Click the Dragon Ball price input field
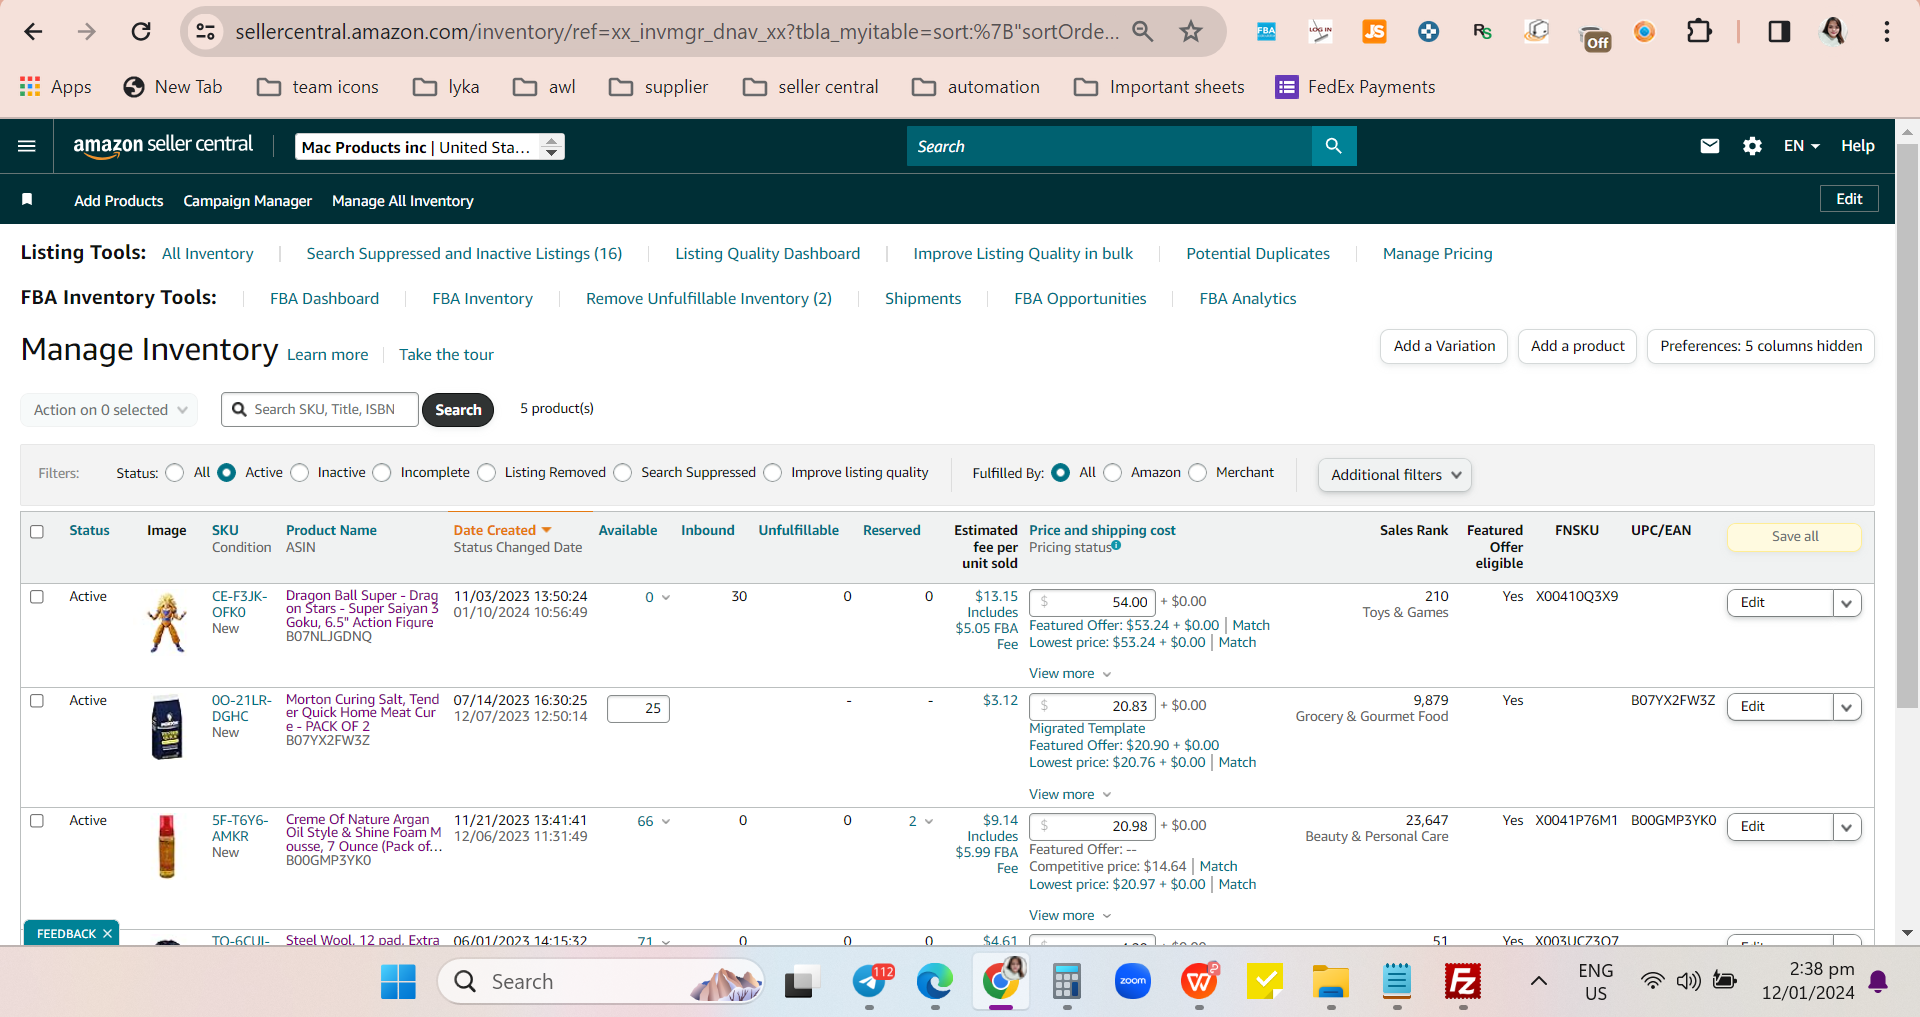The height and width of the screenshot is (1017, 1920). pos(1092,603)
